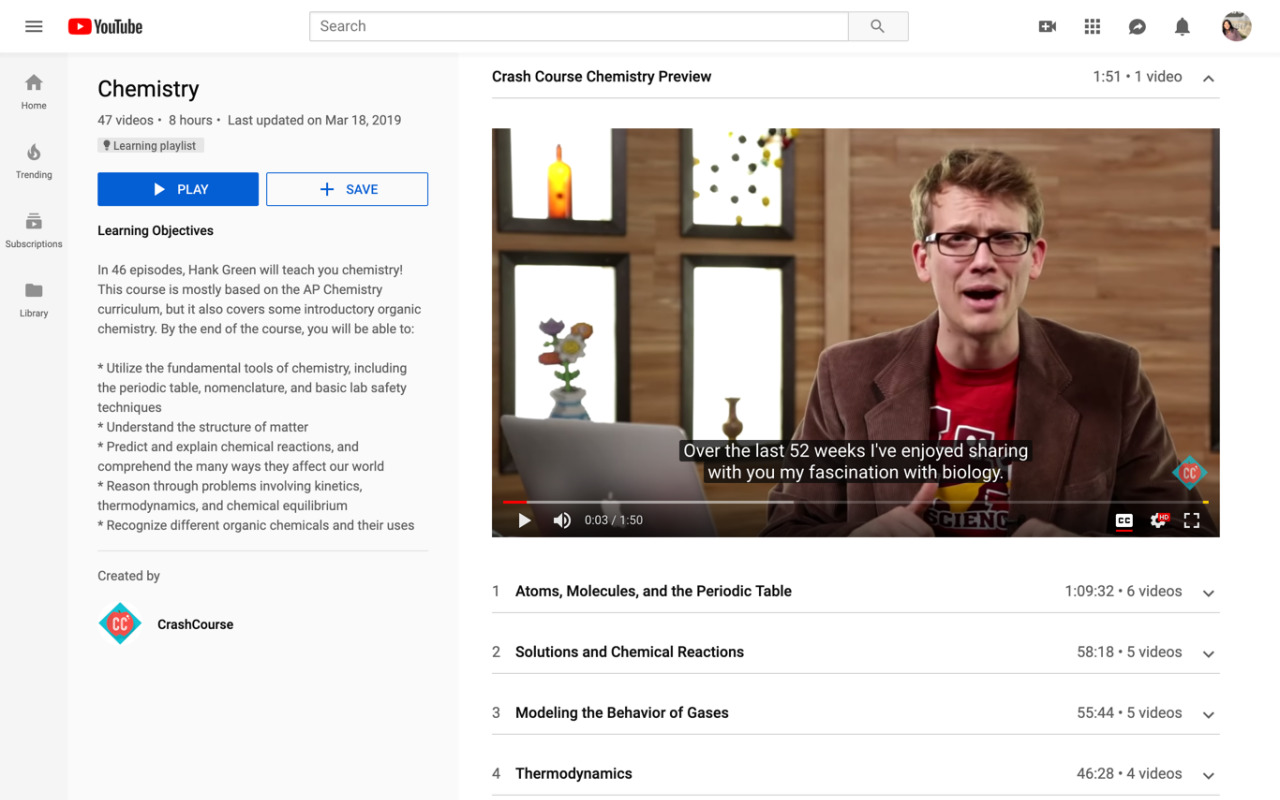Screen dimensions: 1280x800
Task: Collapse the Crash Course Chemistry Preview section
Action: click(x=1208, y=78)
